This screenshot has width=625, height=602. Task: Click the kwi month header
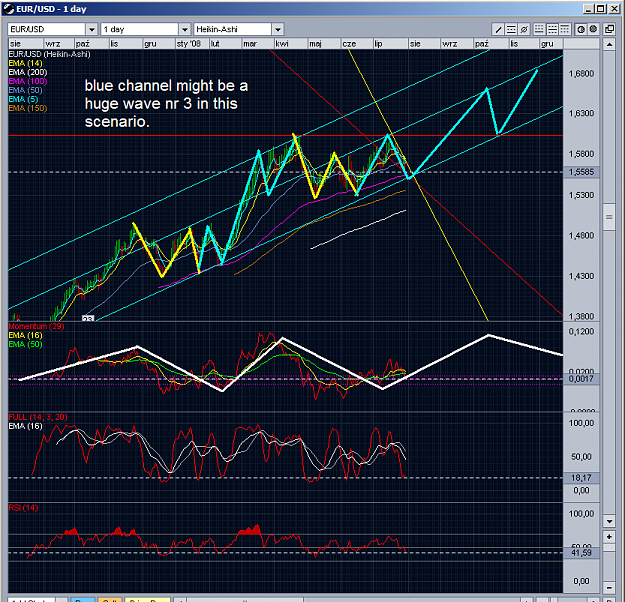291,44
